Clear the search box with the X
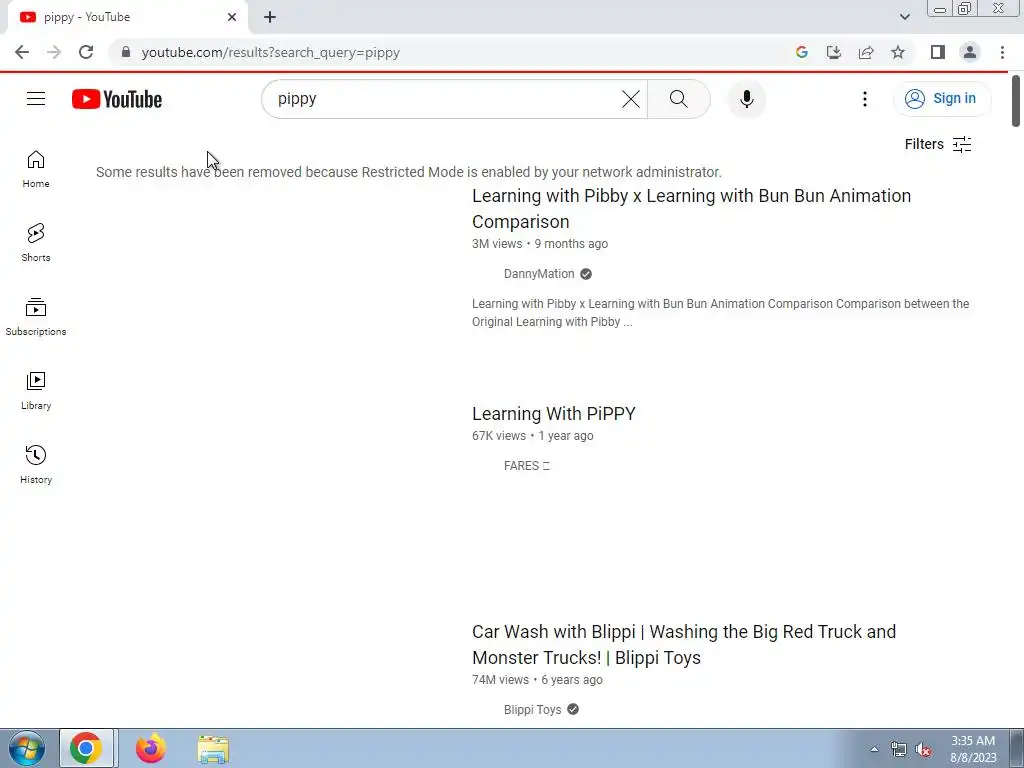The width and height of the screenshot is (1024, 768). tap(630, 99)
